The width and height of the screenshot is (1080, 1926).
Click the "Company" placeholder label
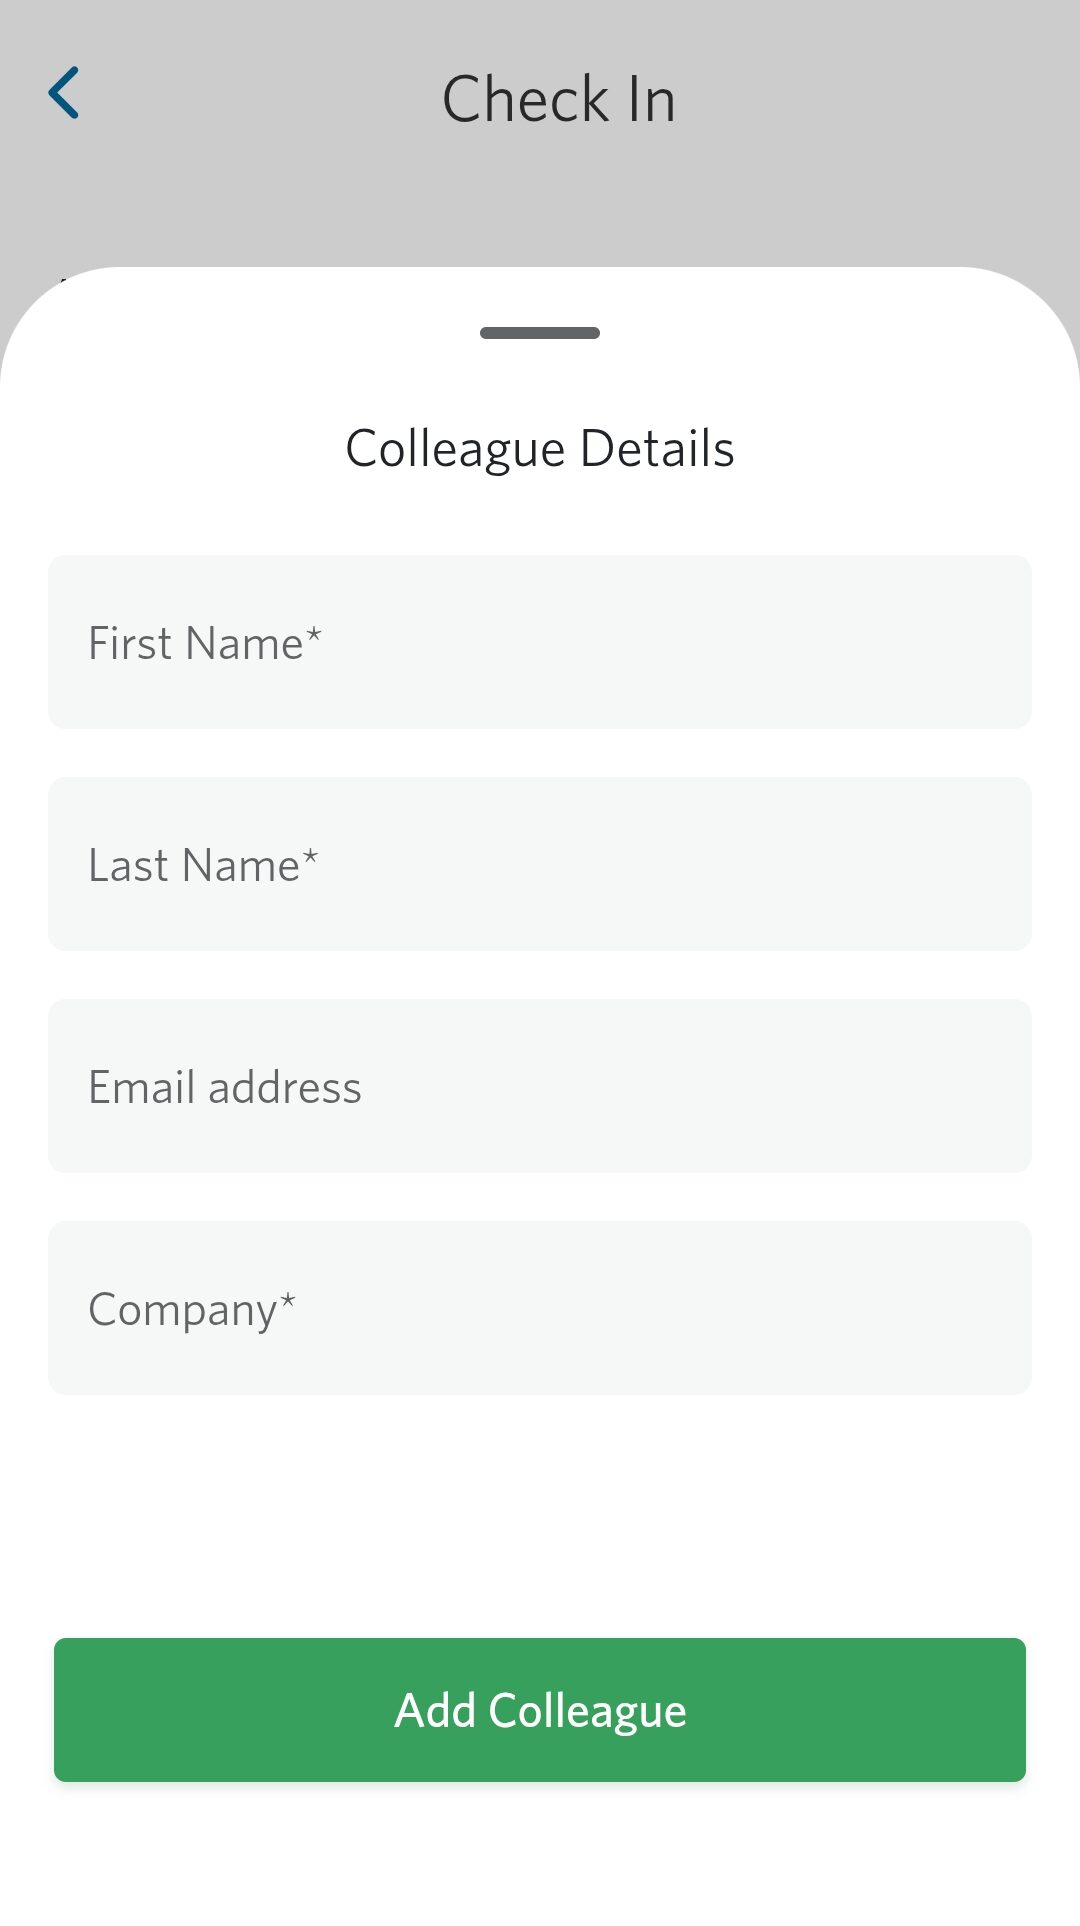182,1310
